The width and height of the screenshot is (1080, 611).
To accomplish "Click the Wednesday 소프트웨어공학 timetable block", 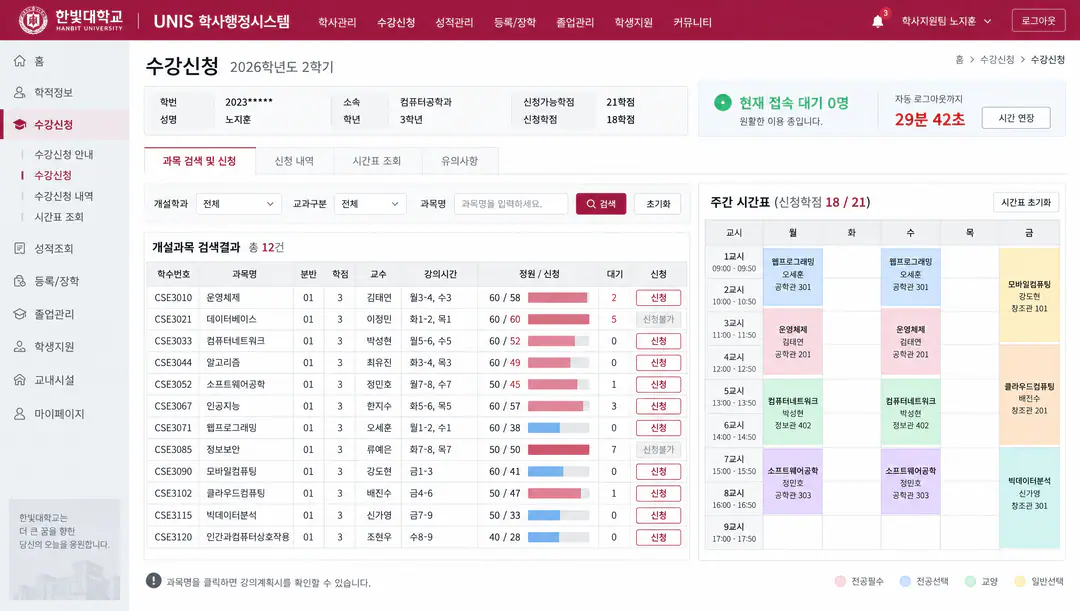I will pyautogui.click(x=911, y=481).
